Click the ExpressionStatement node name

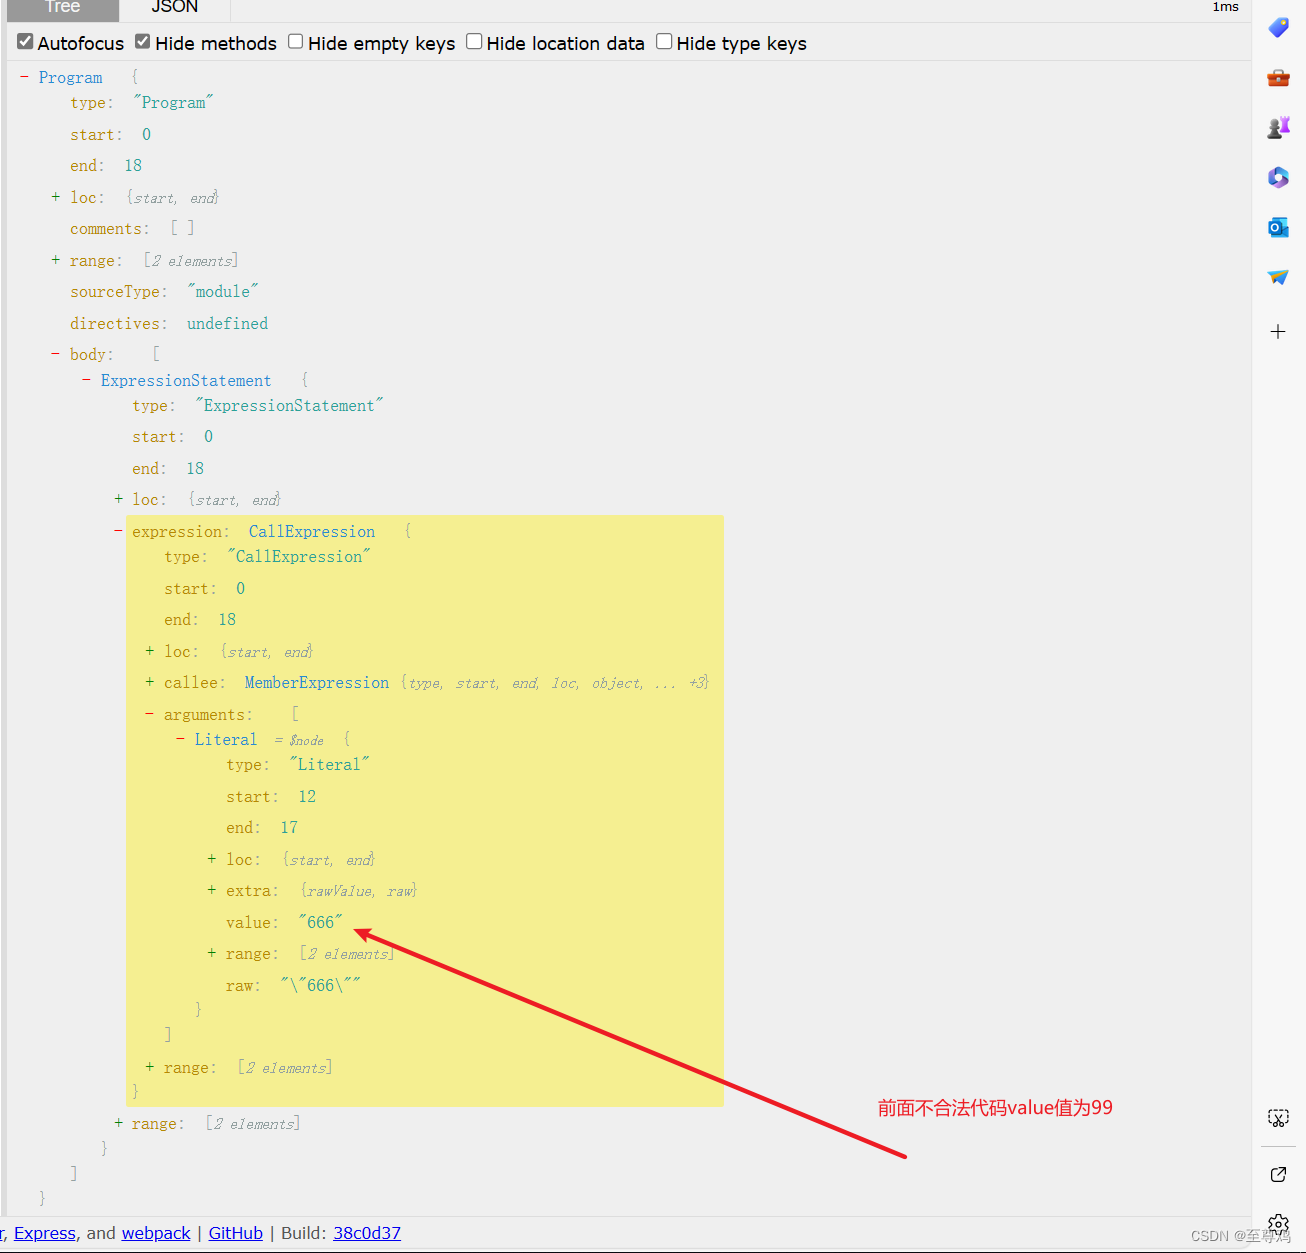pos(186,380)
